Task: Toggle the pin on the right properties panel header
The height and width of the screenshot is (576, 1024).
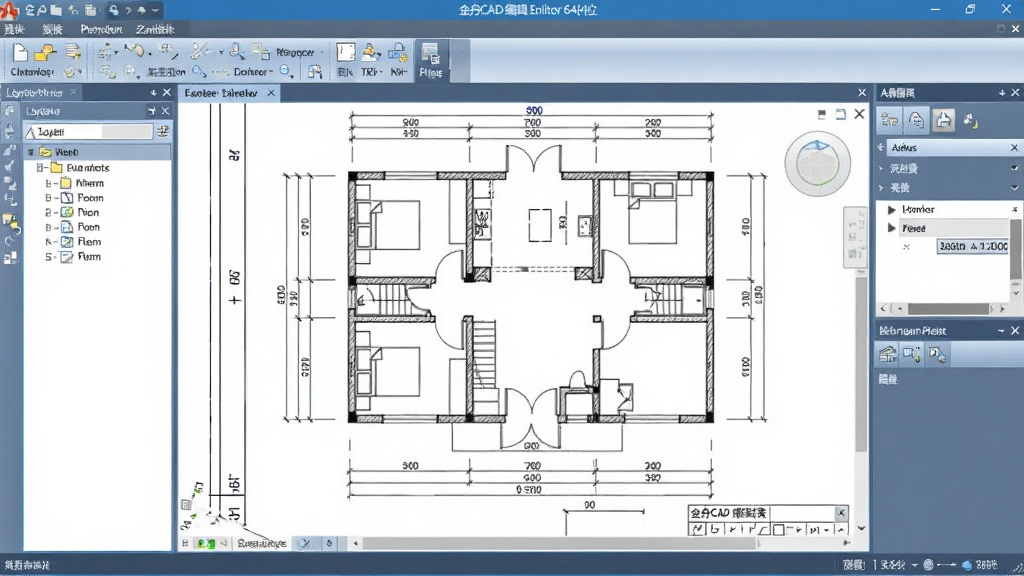Action: (1002, 93)
